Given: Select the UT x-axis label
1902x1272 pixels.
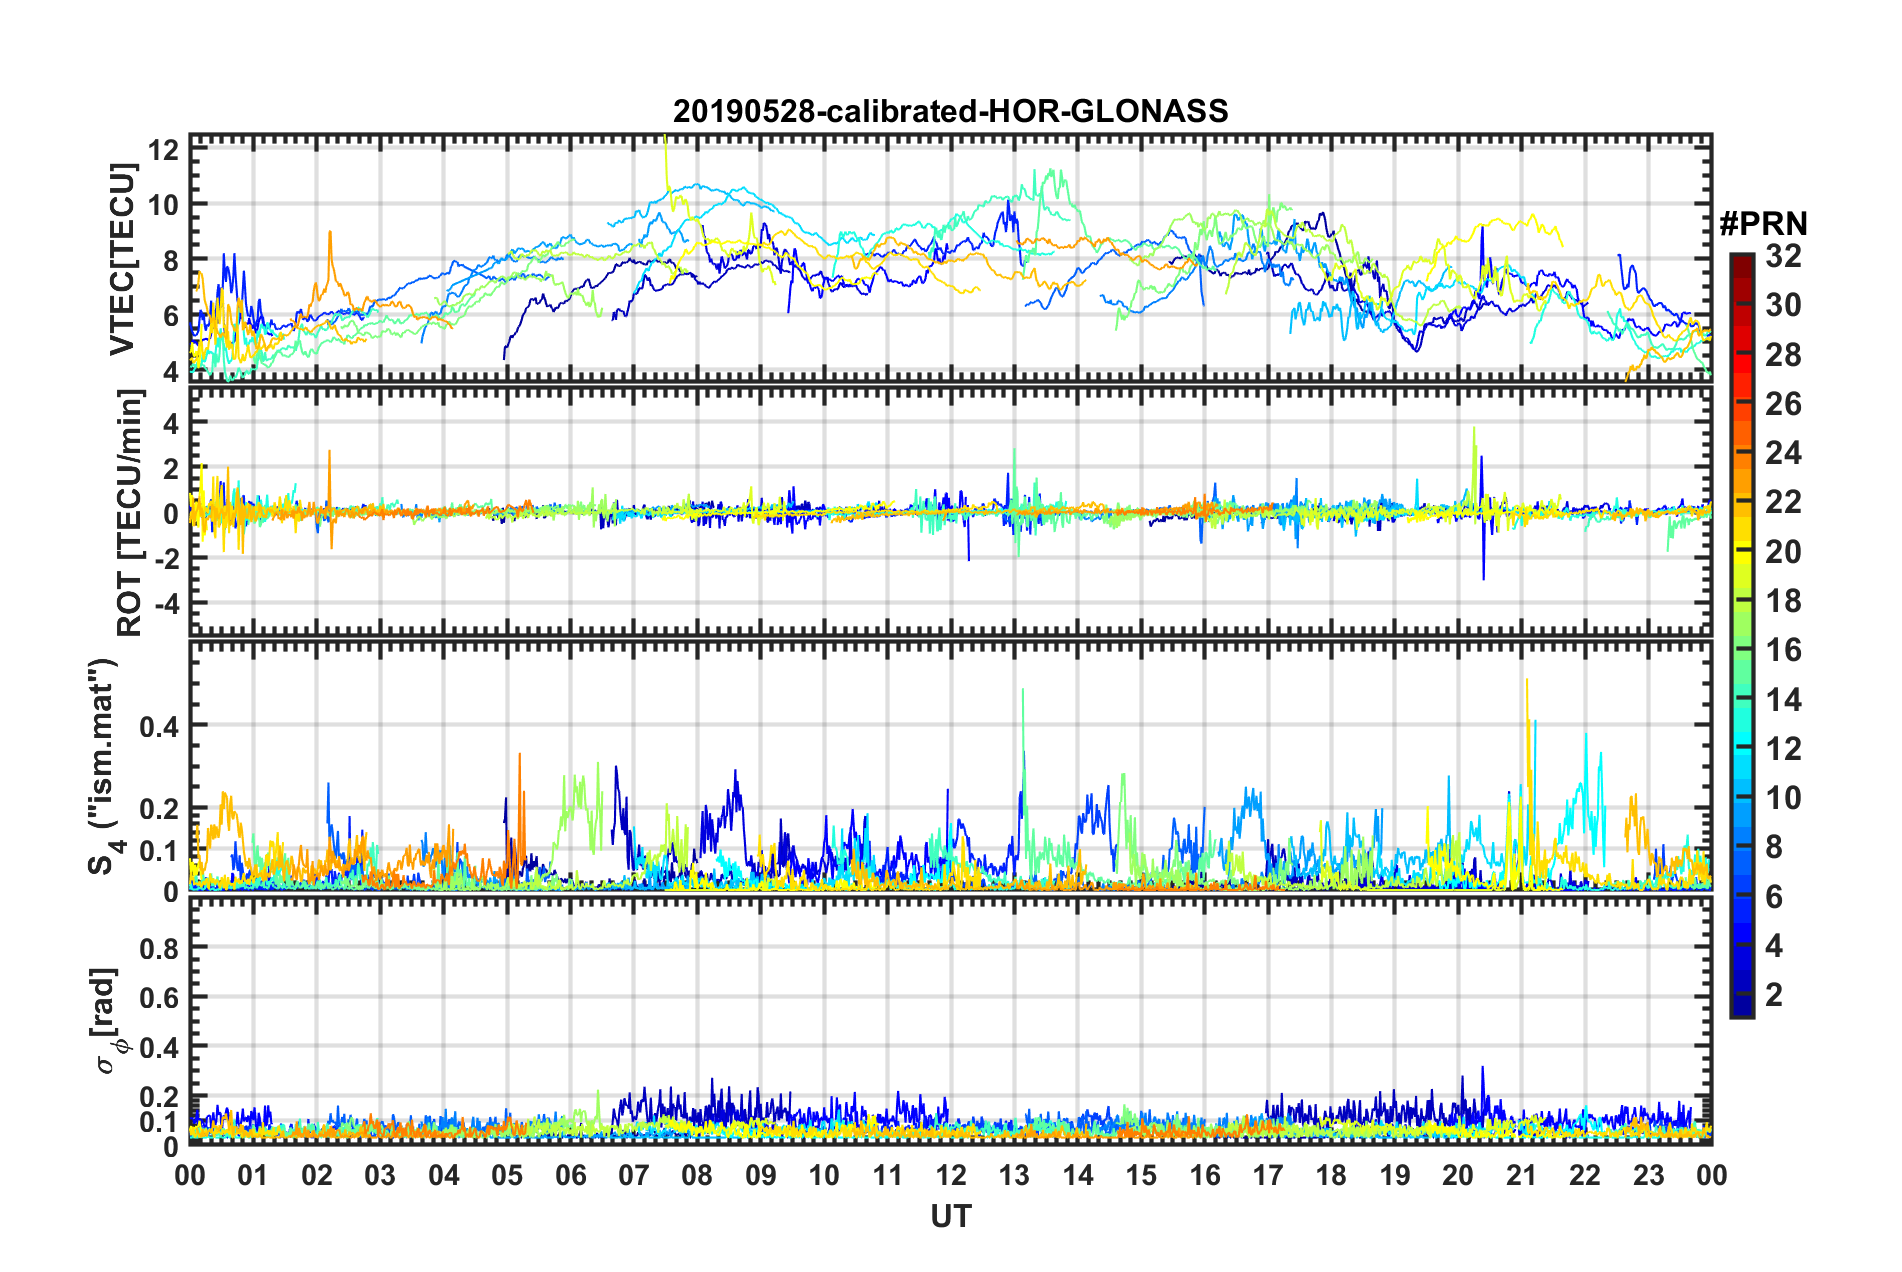Looking at the screenshot, I should [x=950, y=1216].
